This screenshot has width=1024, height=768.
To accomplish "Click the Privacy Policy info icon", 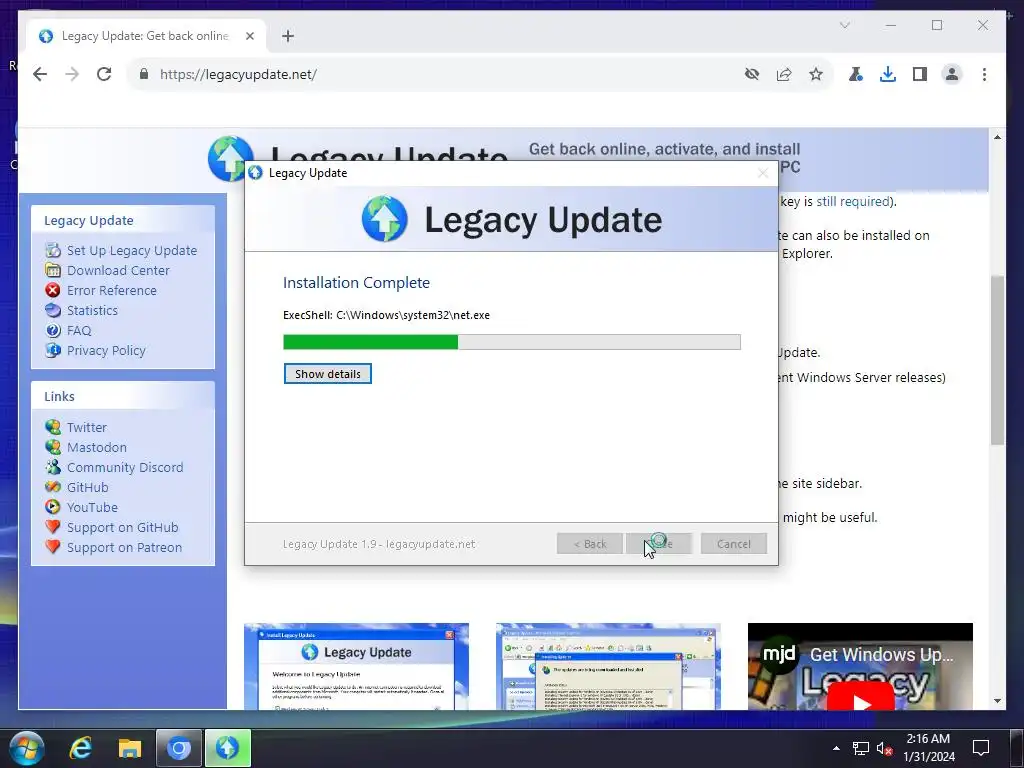I will (53, 350).
